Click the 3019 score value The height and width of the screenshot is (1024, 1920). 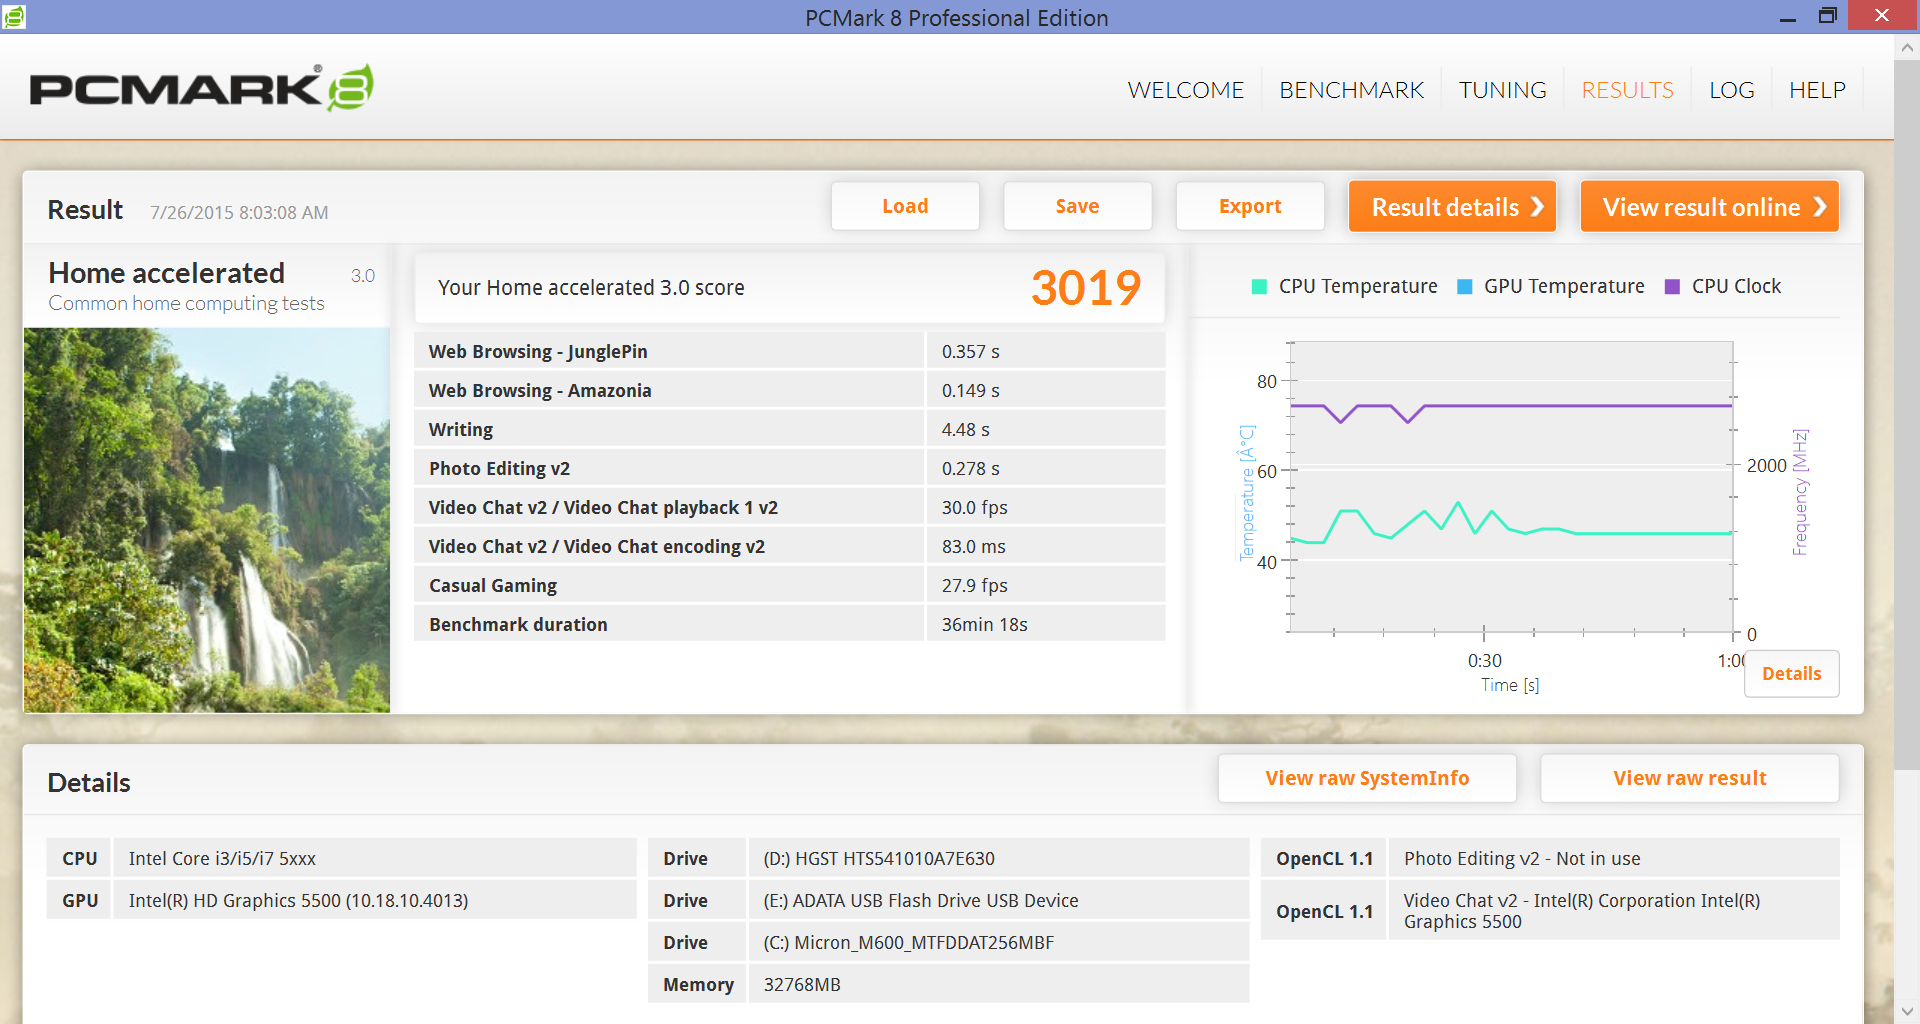click(x=1086, y=288)
